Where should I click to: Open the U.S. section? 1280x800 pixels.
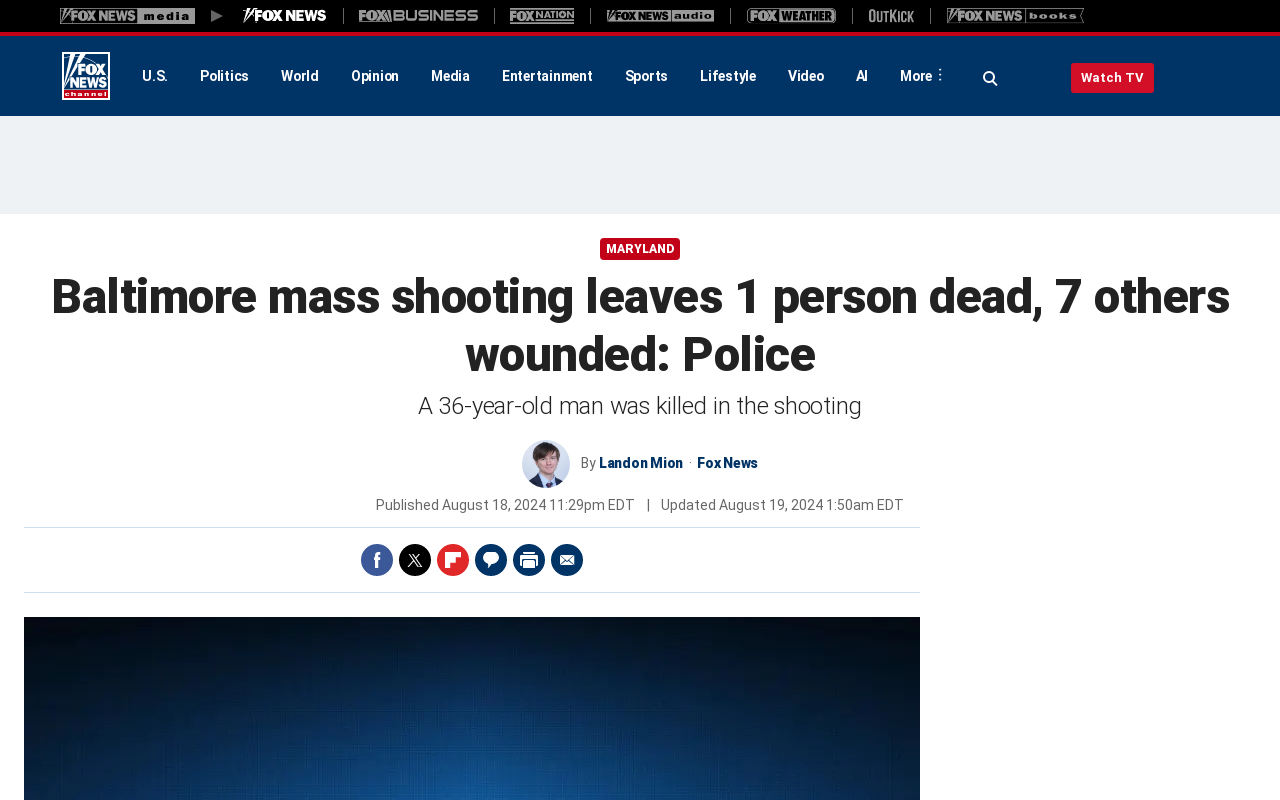155,76
